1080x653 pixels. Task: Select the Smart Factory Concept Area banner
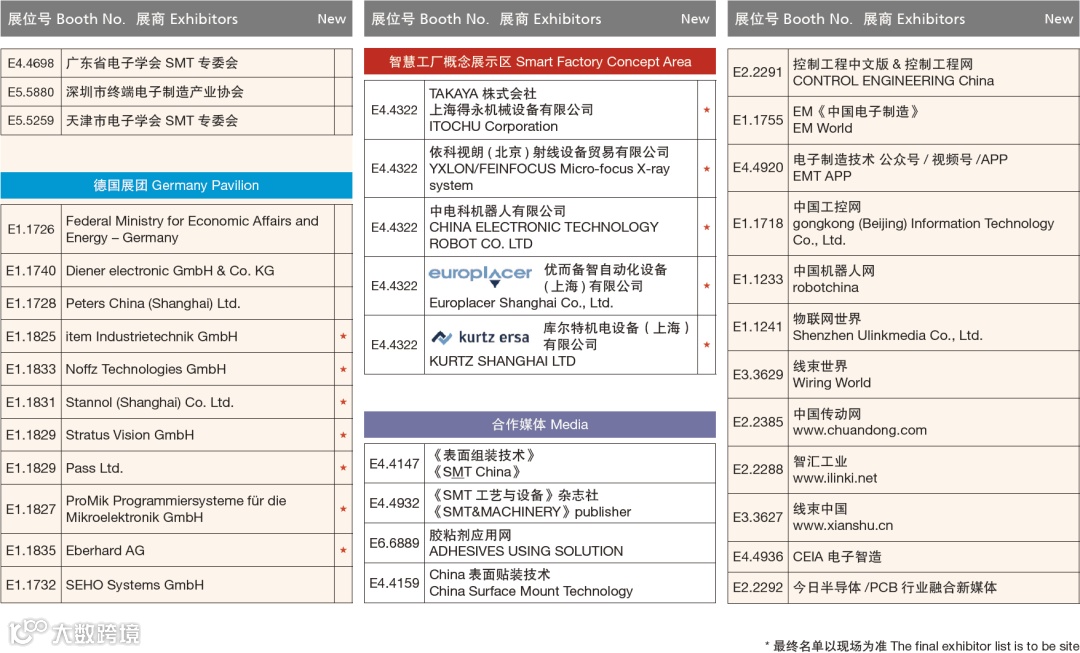pos(539,62)
